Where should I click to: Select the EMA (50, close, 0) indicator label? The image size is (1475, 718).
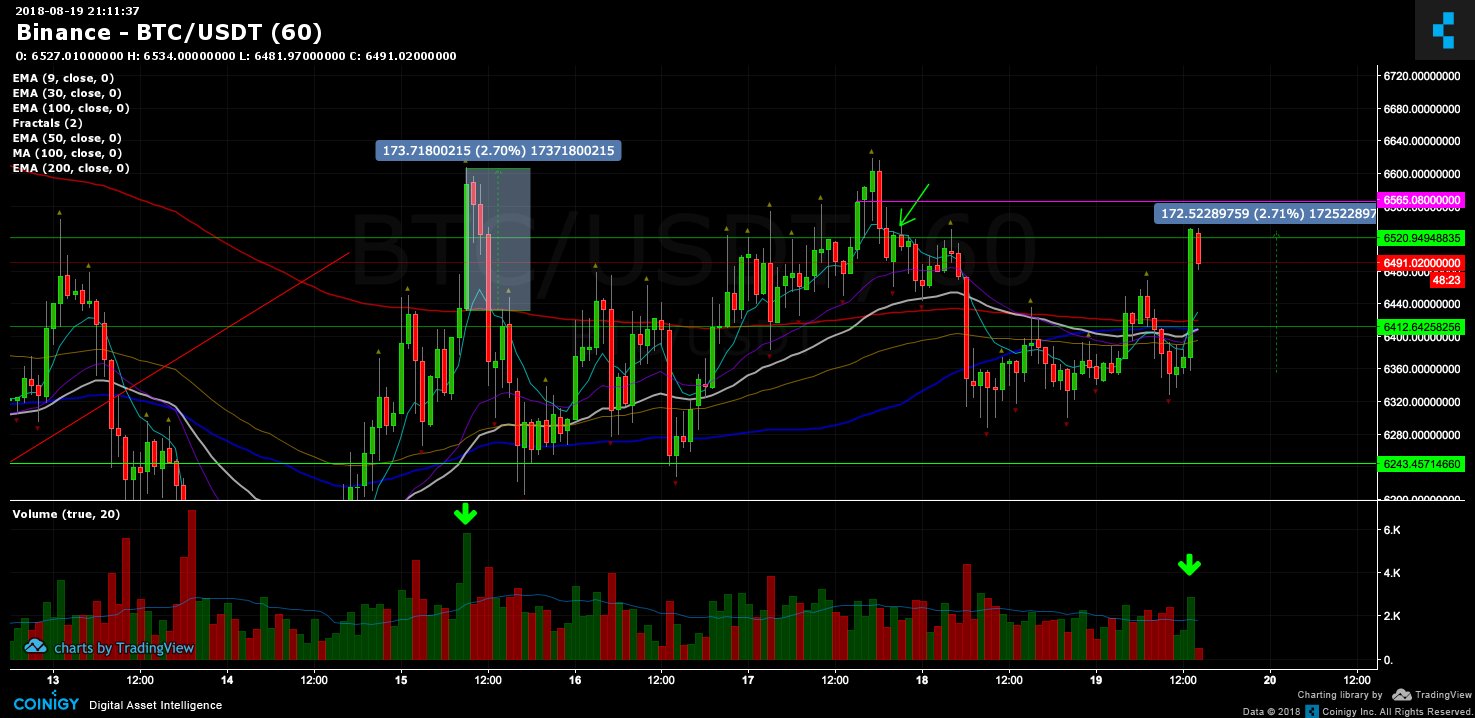(x=67, y=138)
